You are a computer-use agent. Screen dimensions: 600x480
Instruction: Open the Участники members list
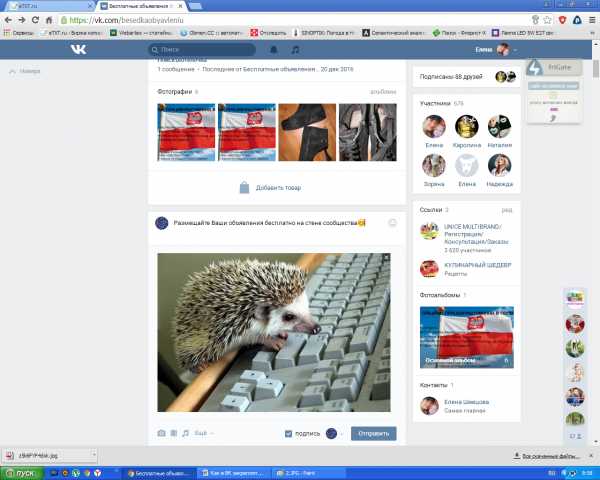[x=441, y=103]
